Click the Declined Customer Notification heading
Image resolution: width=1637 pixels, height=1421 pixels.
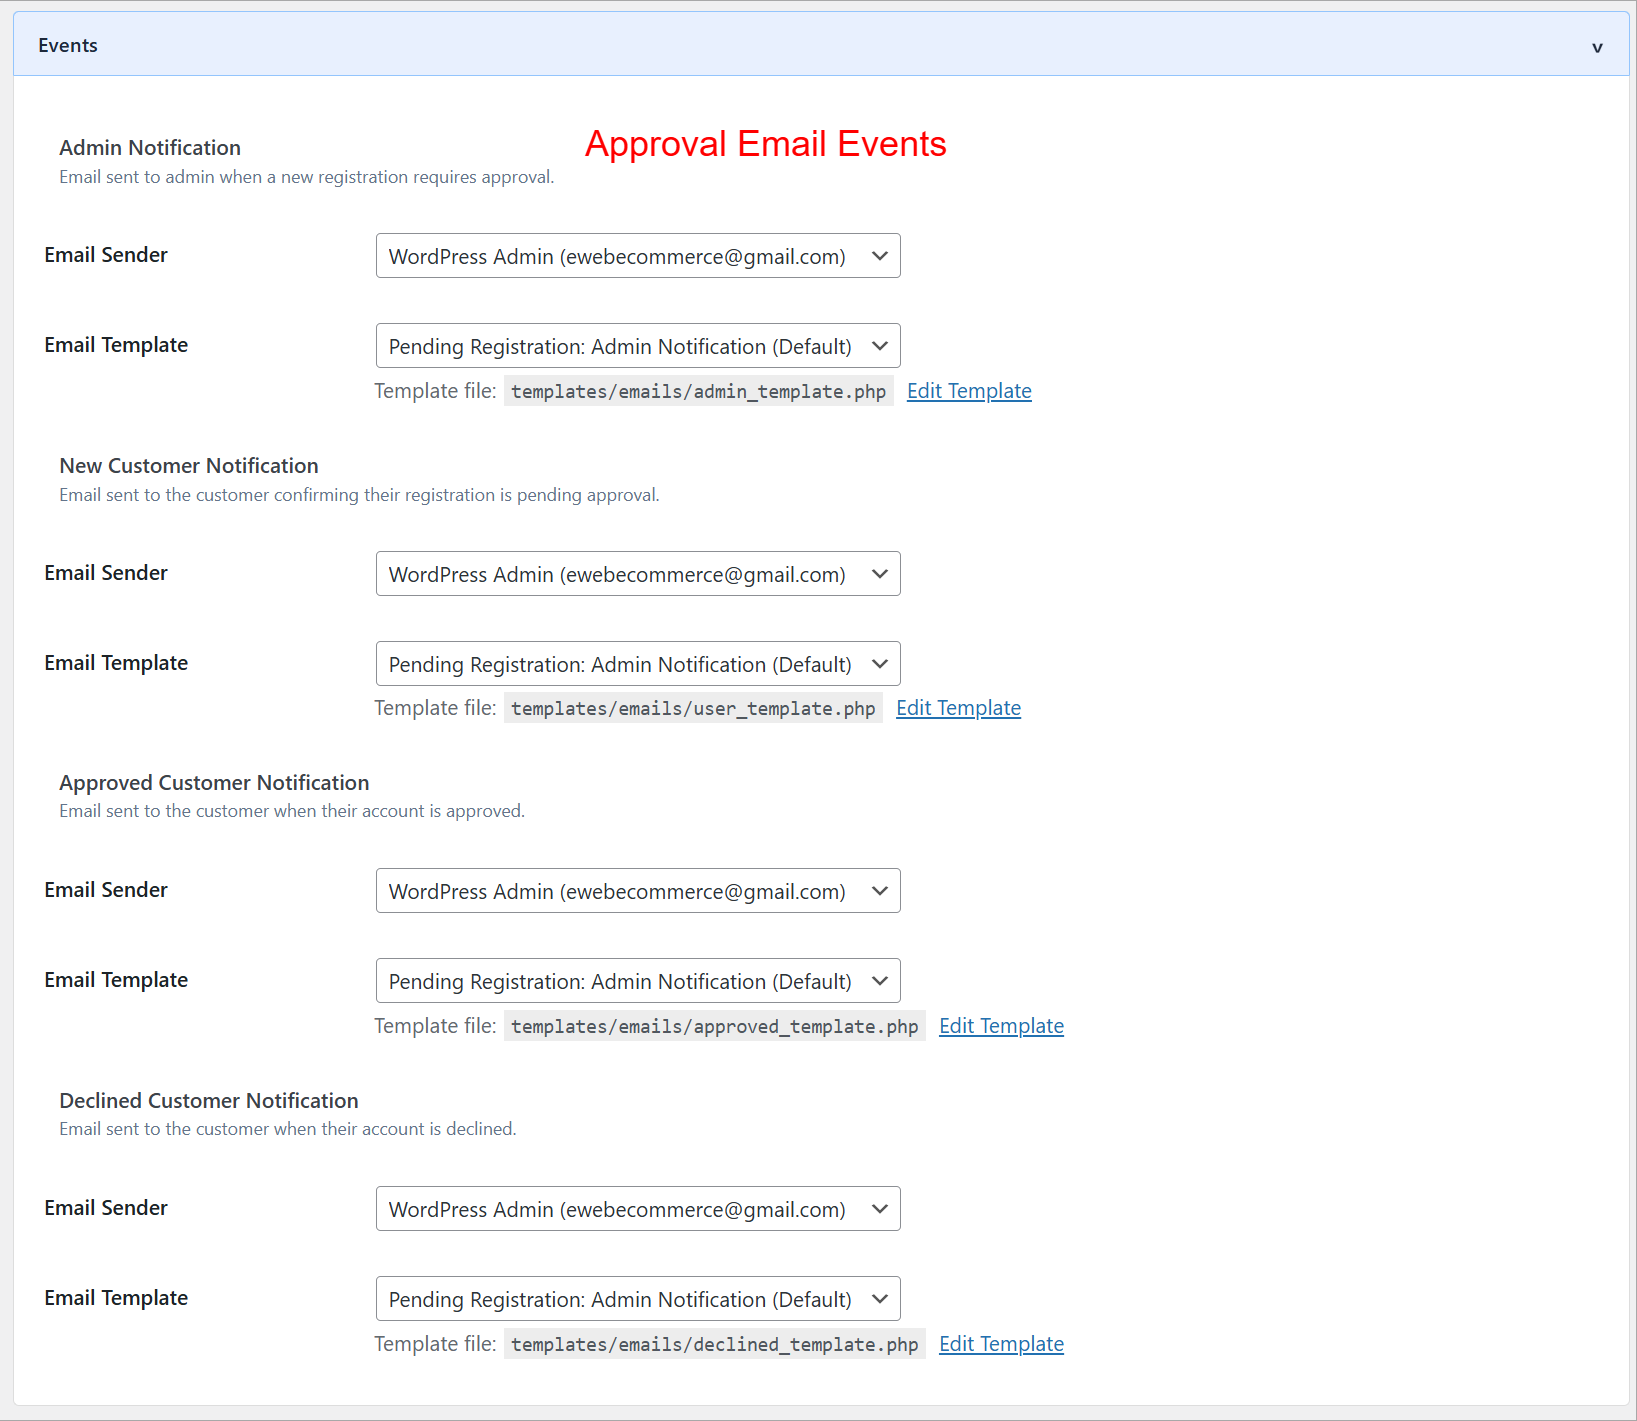[209, 1101]
